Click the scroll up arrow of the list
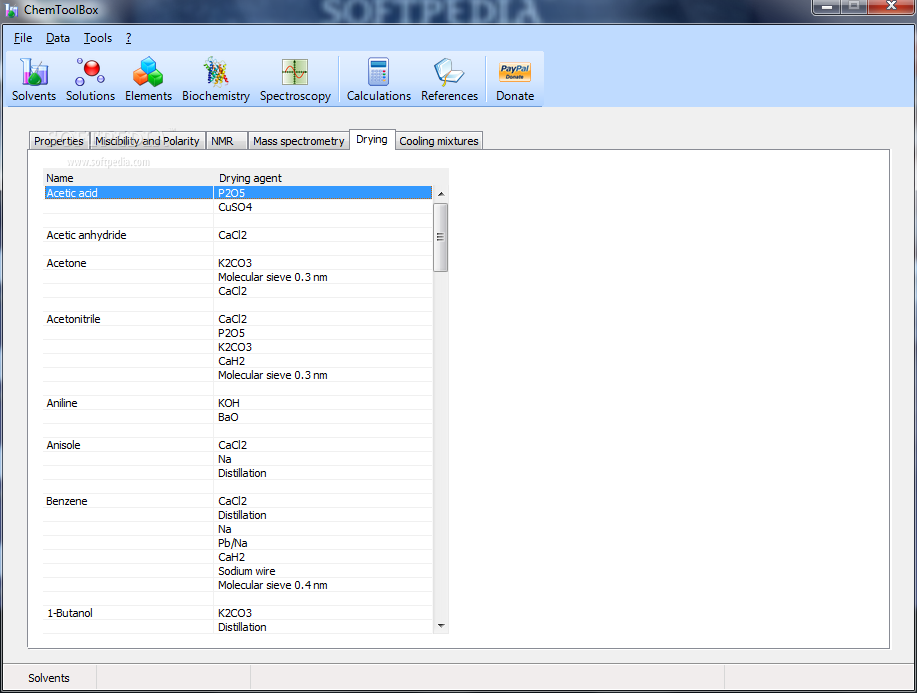Viewport: 917px width, 693px height. (x=441, y=194)
